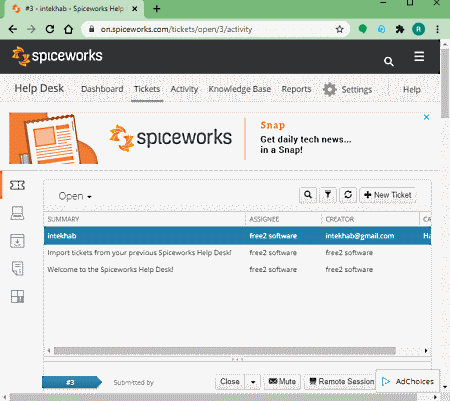Image resolution: width=450 pixels, height=401 pixels.
Task: Click intekhab@gmail.com creator cell
Action: point(360,236)
